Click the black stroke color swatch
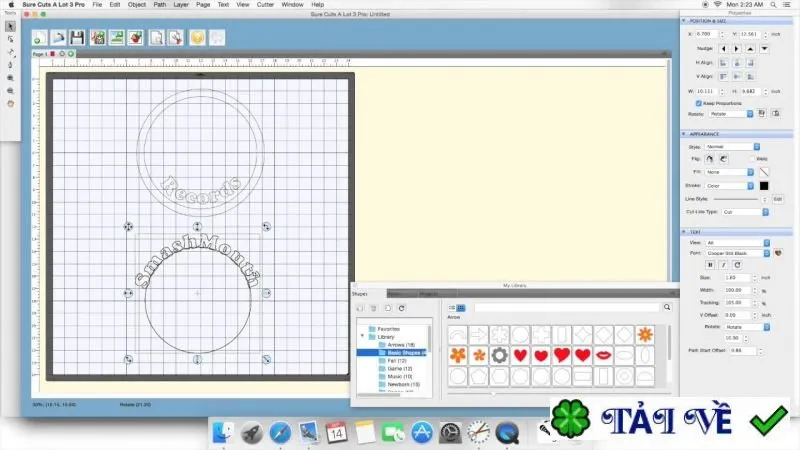The height and width of the screenshot is (450, 800). (764, 186)
